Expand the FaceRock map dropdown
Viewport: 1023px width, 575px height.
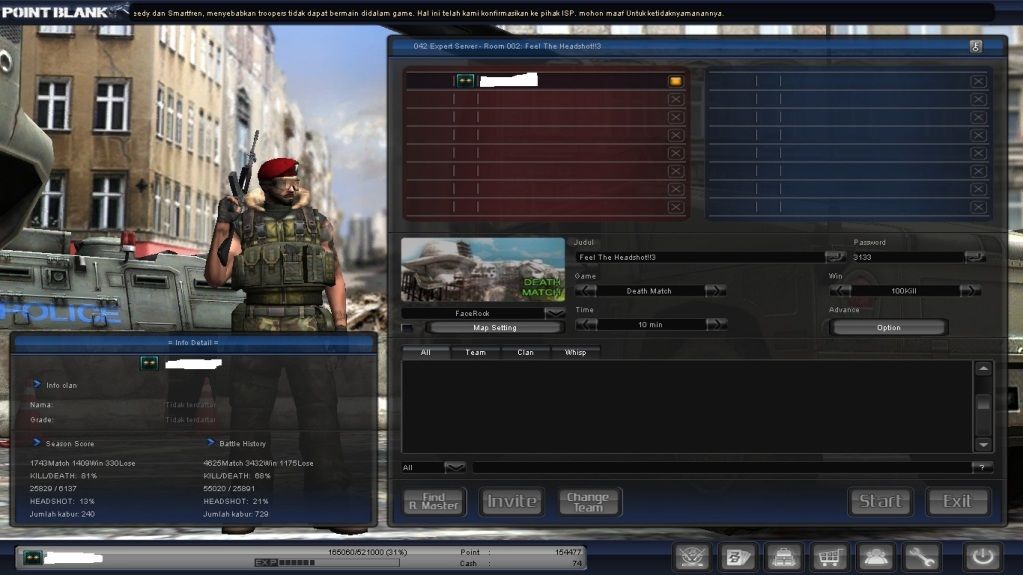click(555, 313)
